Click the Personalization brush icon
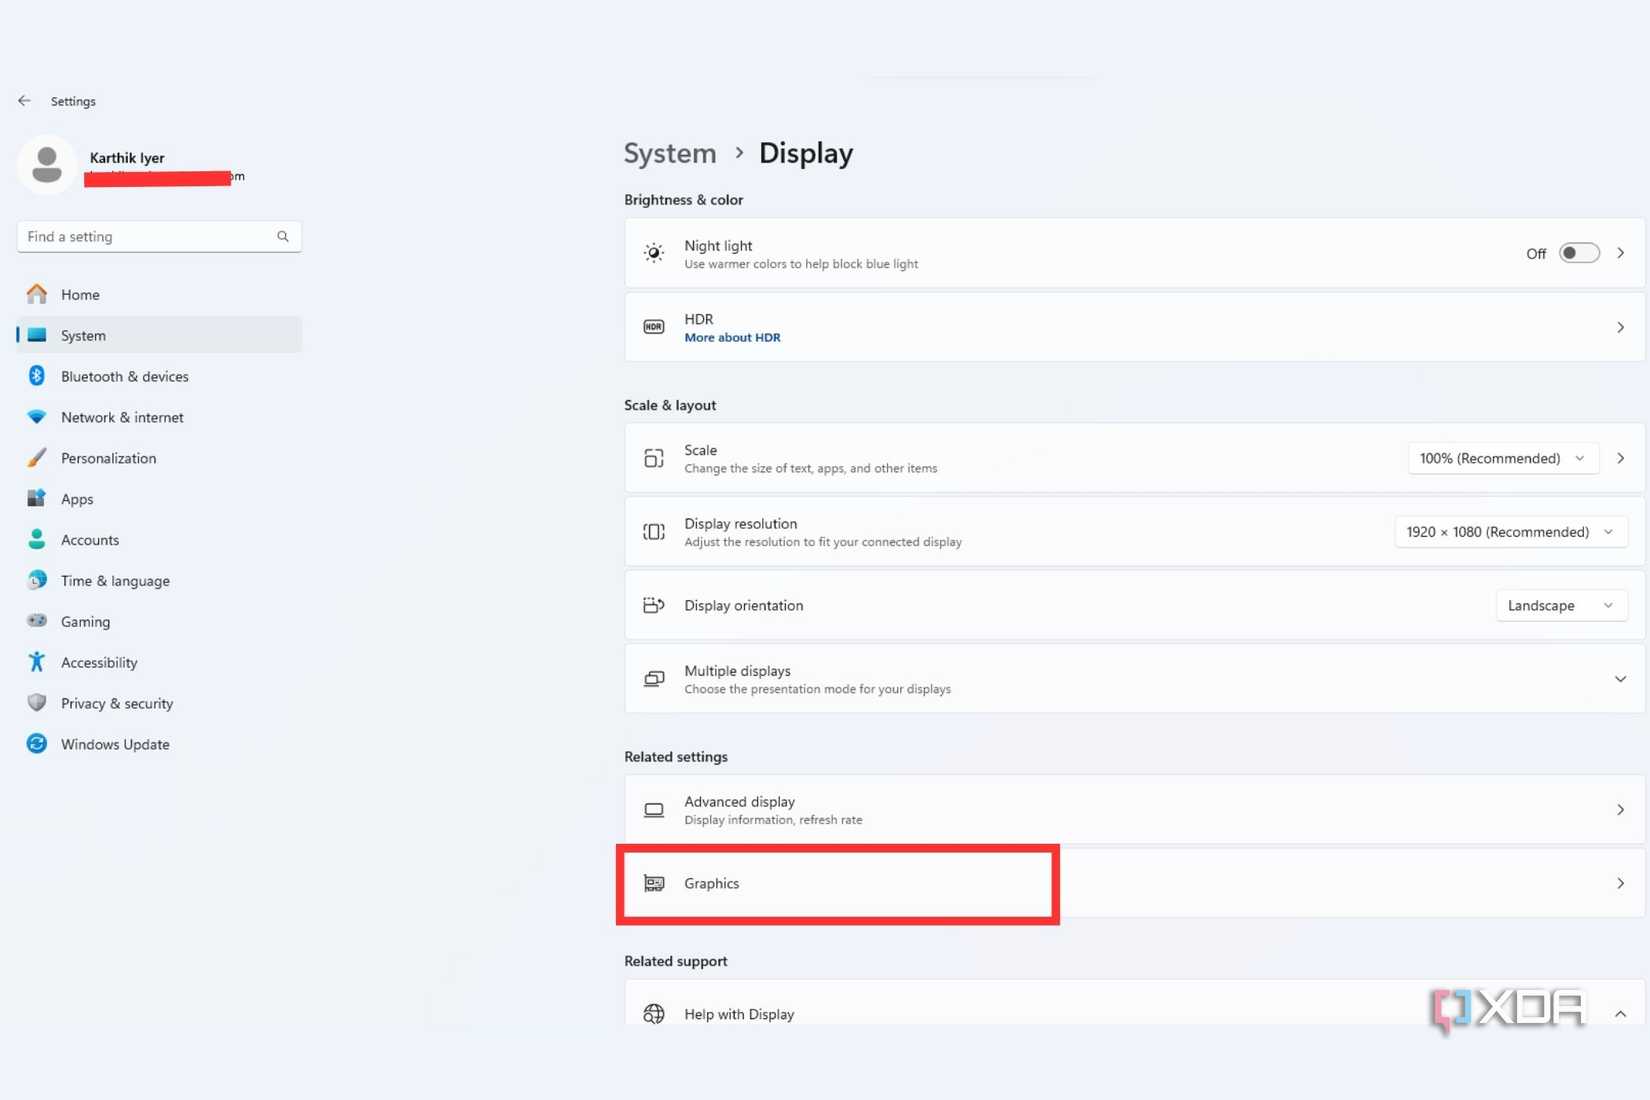 [x=37, y=458]
